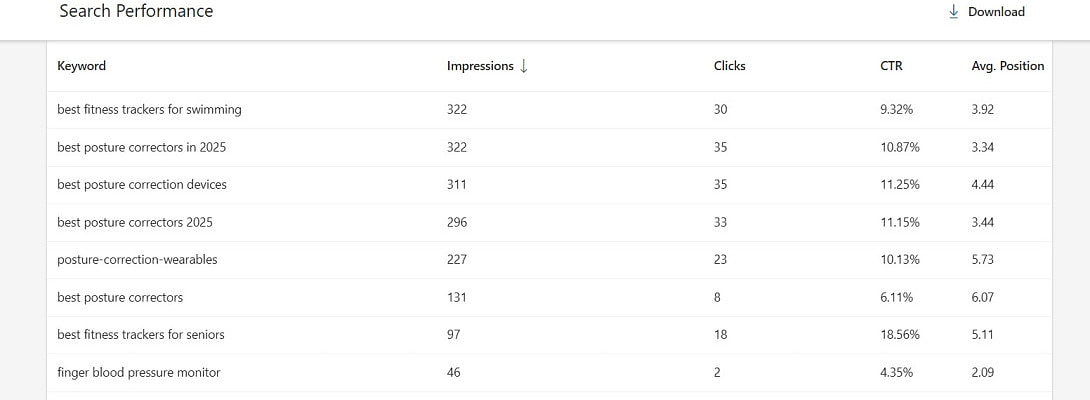The image size is (1090, 400).
Task: Select the 'posture-correction-wearables' keyword
Action: [x=137, y=260]
